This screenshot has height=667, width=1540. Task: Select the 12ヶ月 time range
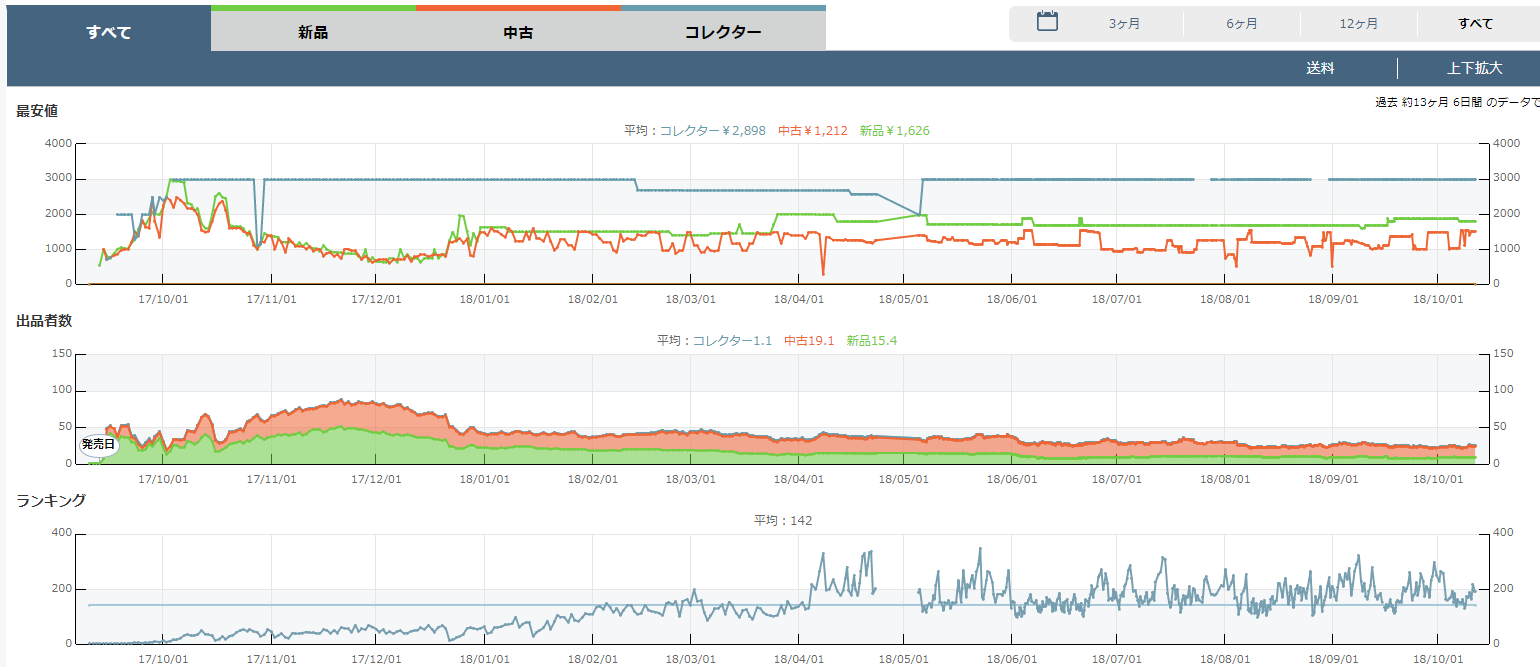point(1358,24)
